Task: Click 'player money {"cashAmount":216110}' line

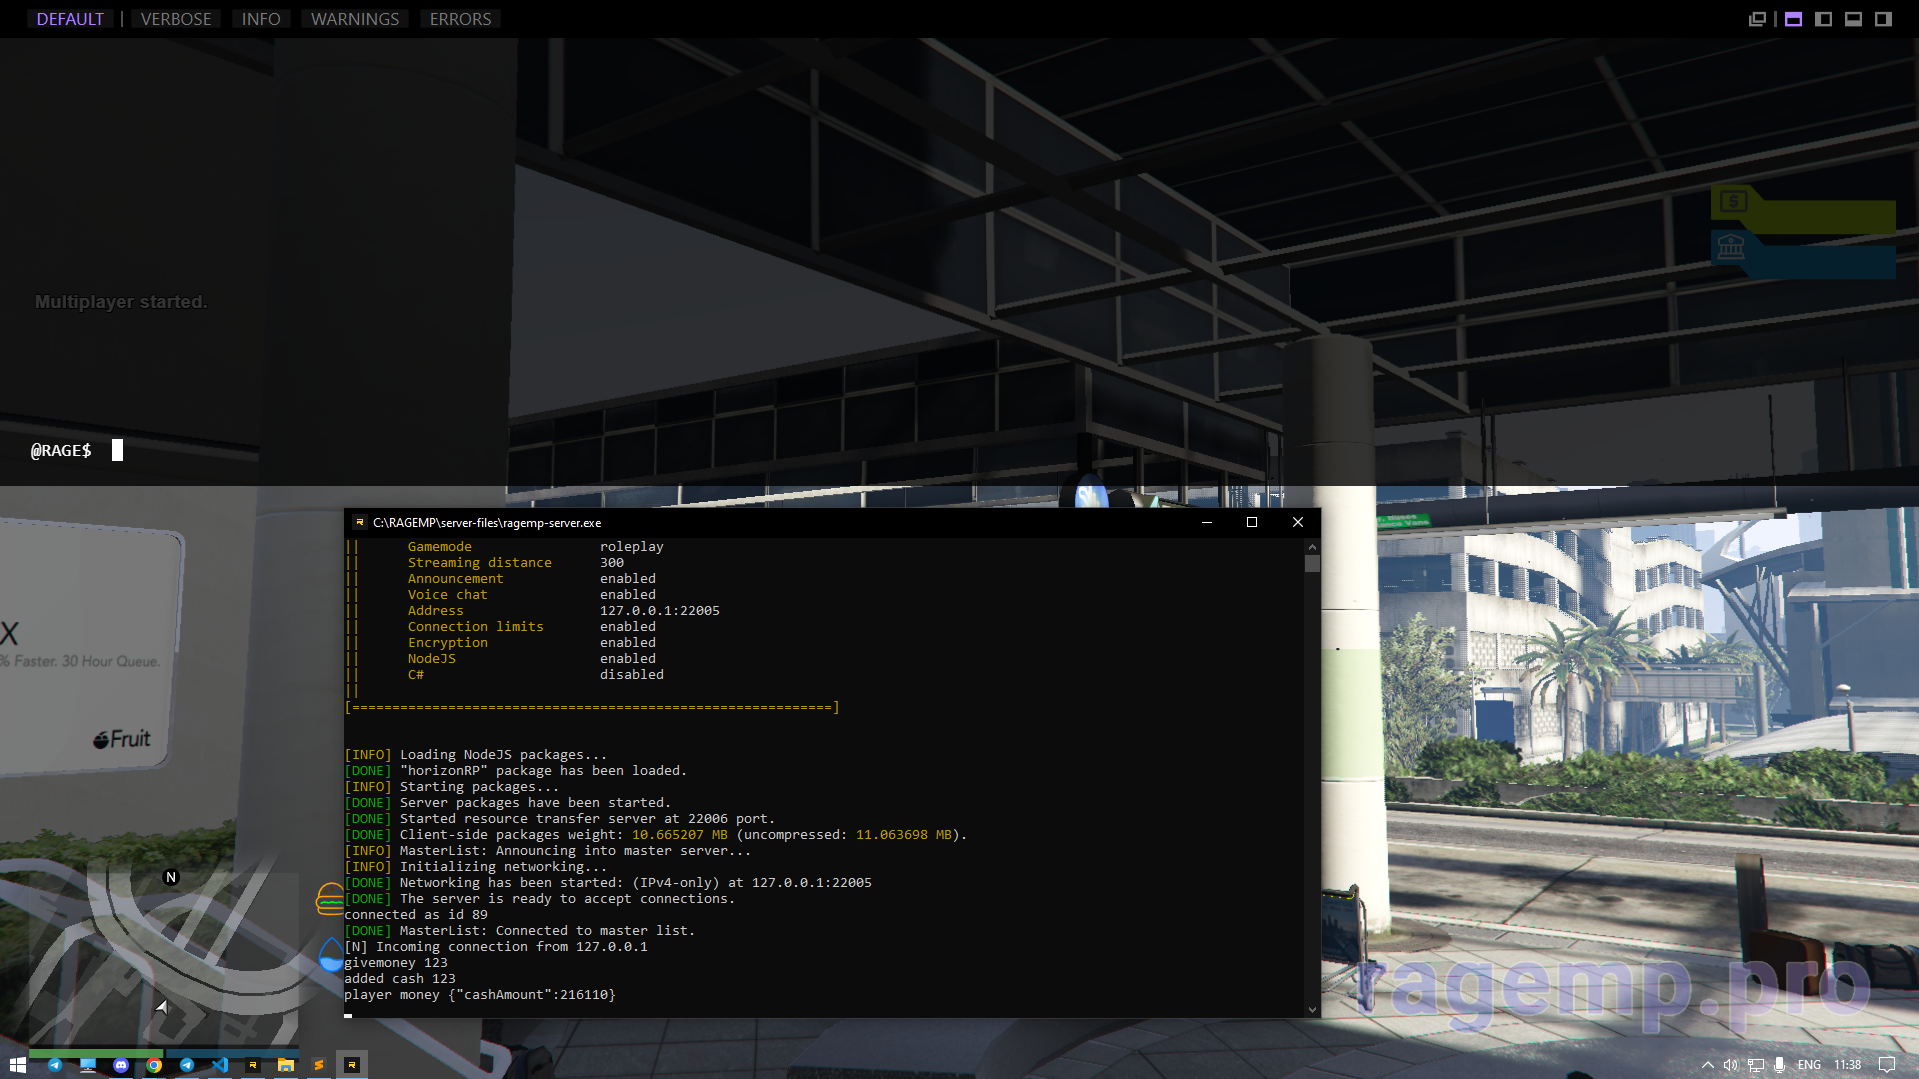Action: tap(480, 995)
